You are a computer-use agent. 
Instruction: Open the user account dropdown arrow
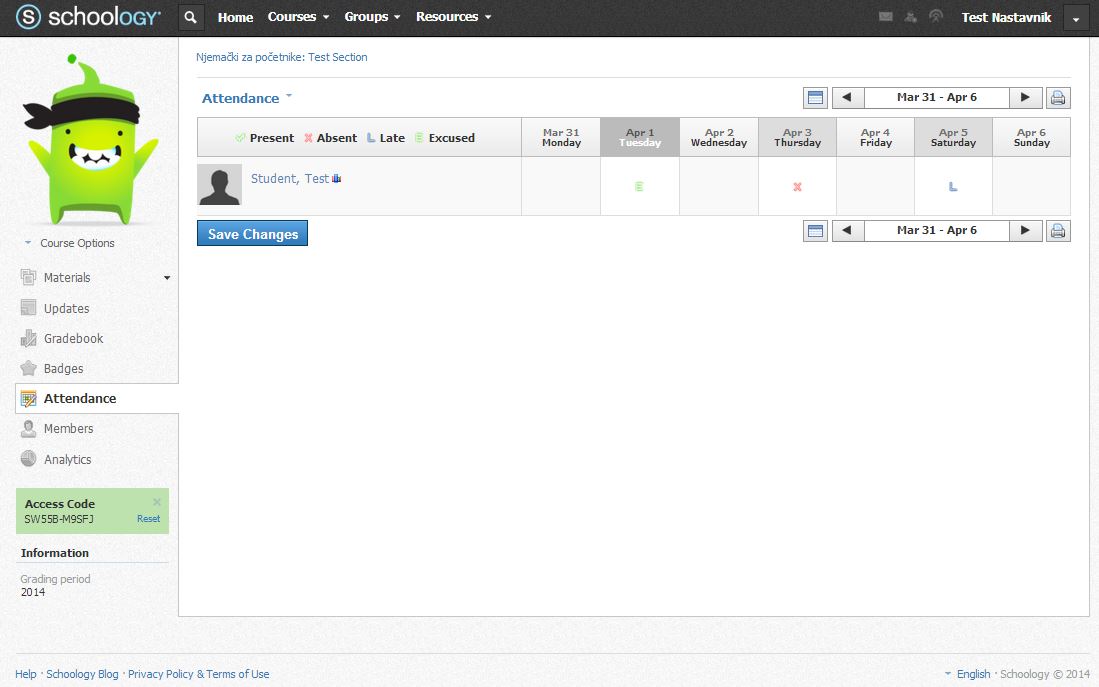1076,18
